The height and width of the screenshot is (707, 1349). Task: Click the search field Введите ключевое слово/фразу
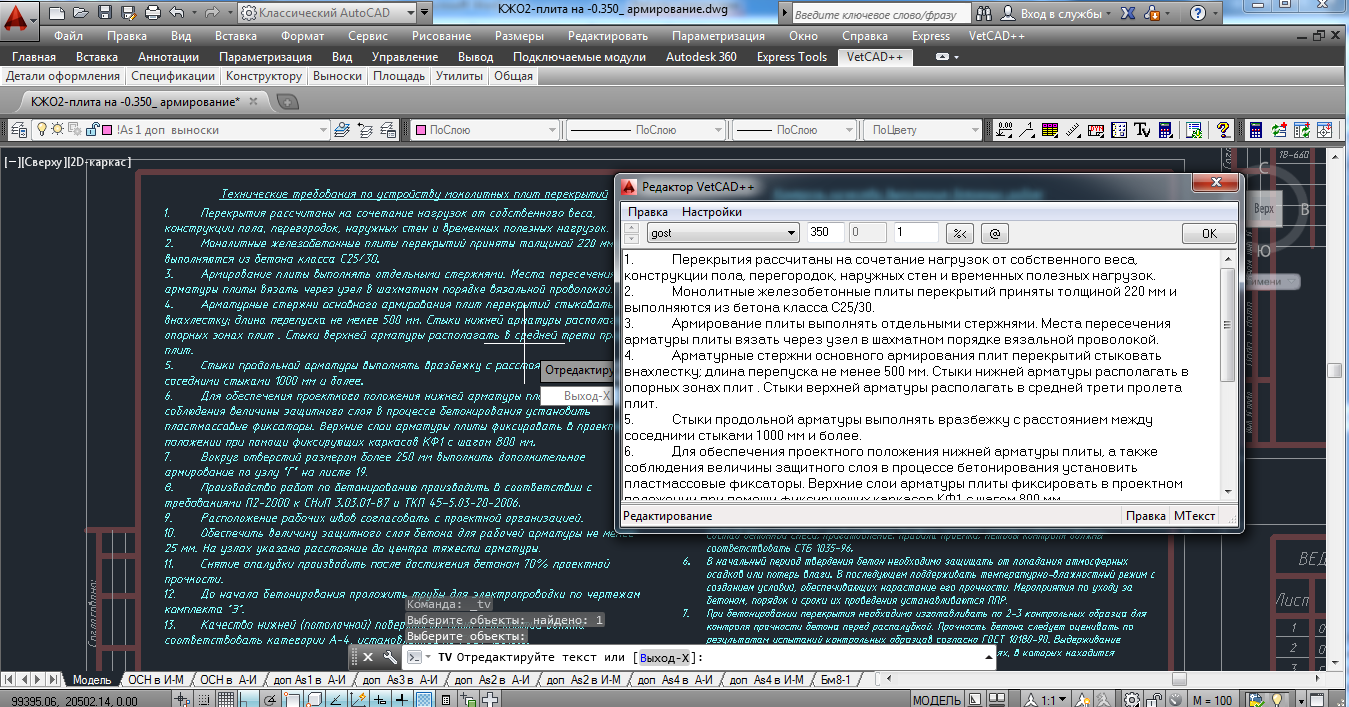880,14
